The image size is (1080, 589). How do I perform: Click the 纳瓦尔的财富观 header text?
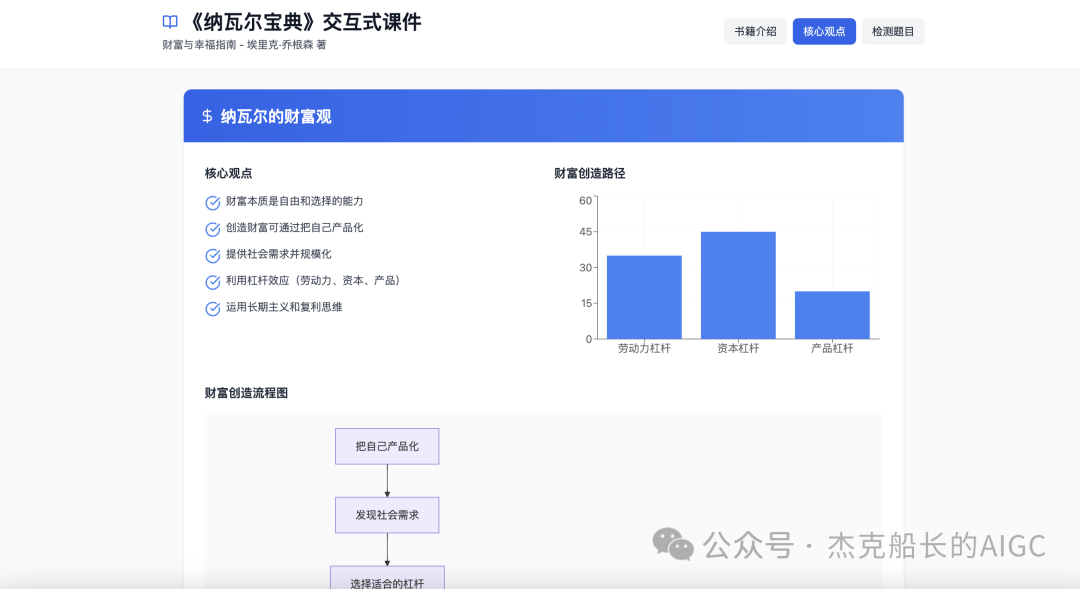276,116
